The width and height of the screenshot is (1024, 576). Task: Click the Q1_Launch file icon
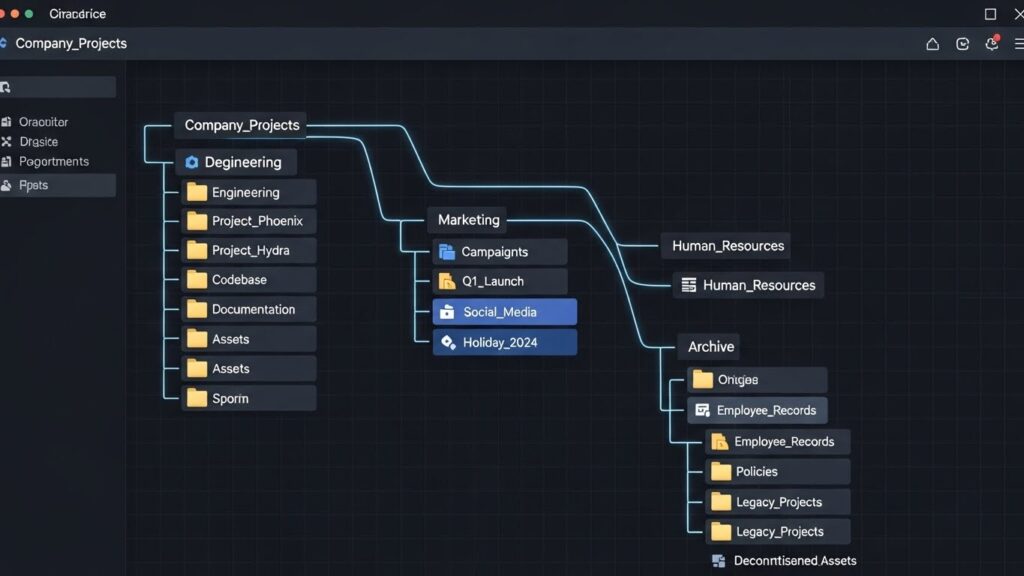(447, 282)
